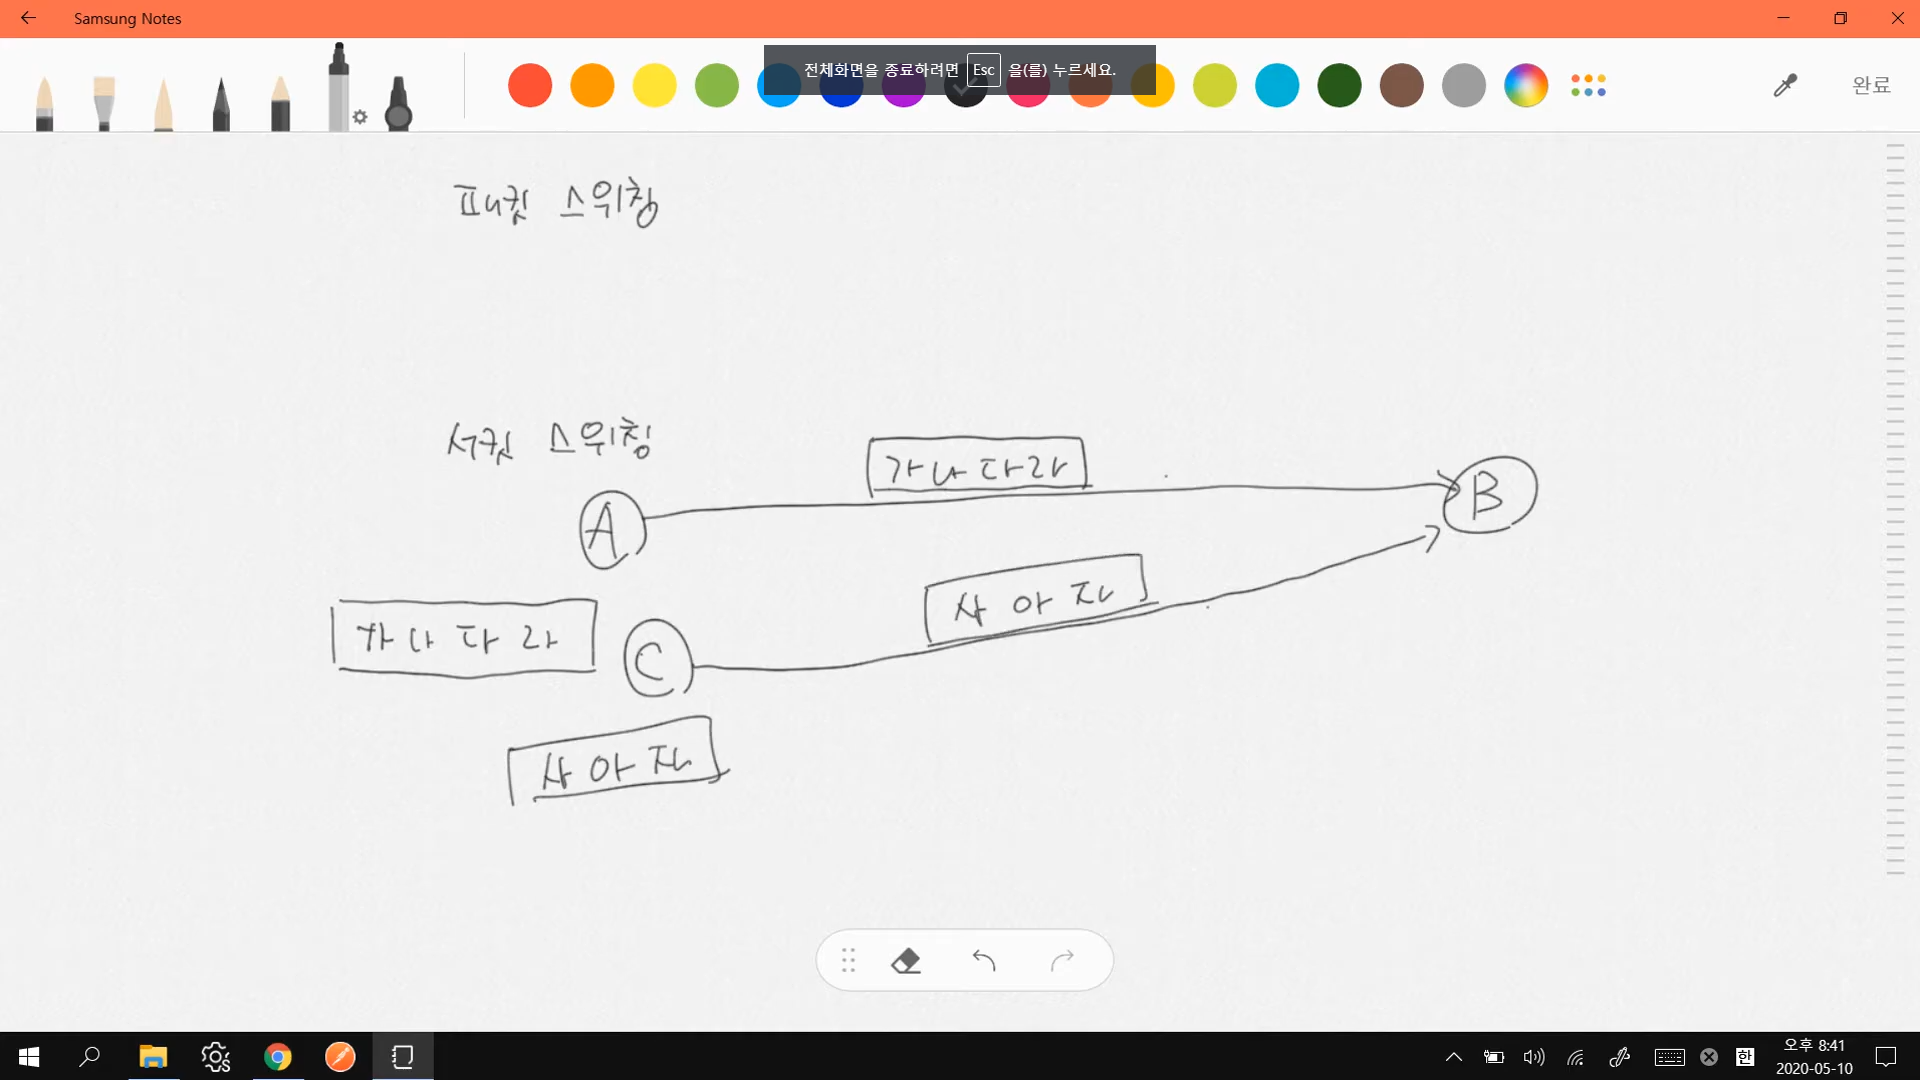The width and height of the screenshot is (1920, 1080).
Task: Select the dark pencil tool
Action: point(221,104)
